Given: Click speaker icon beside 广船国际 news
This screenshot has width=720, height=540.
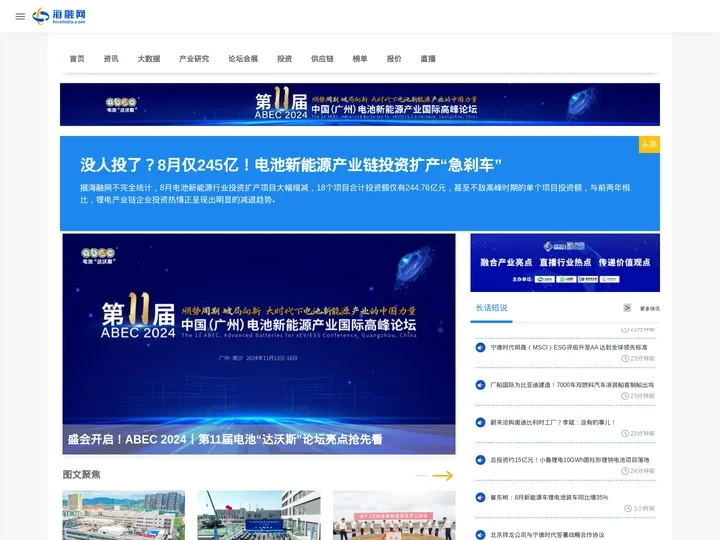Looking at the screenshot, I should tap(480, 385).
